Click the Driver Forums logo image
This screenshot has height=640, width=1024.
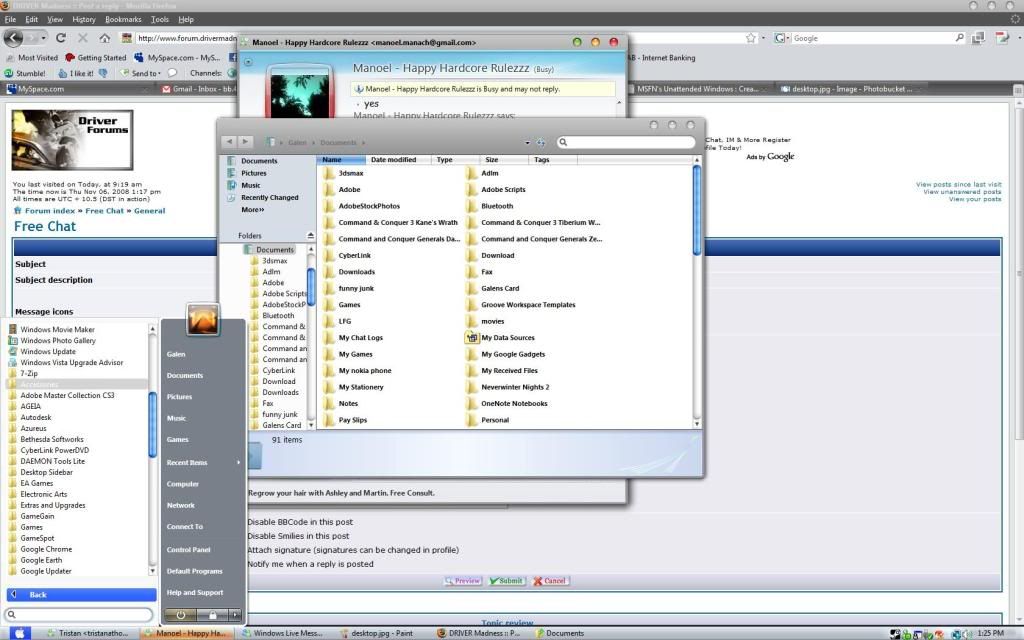click(x=72, y=140)
